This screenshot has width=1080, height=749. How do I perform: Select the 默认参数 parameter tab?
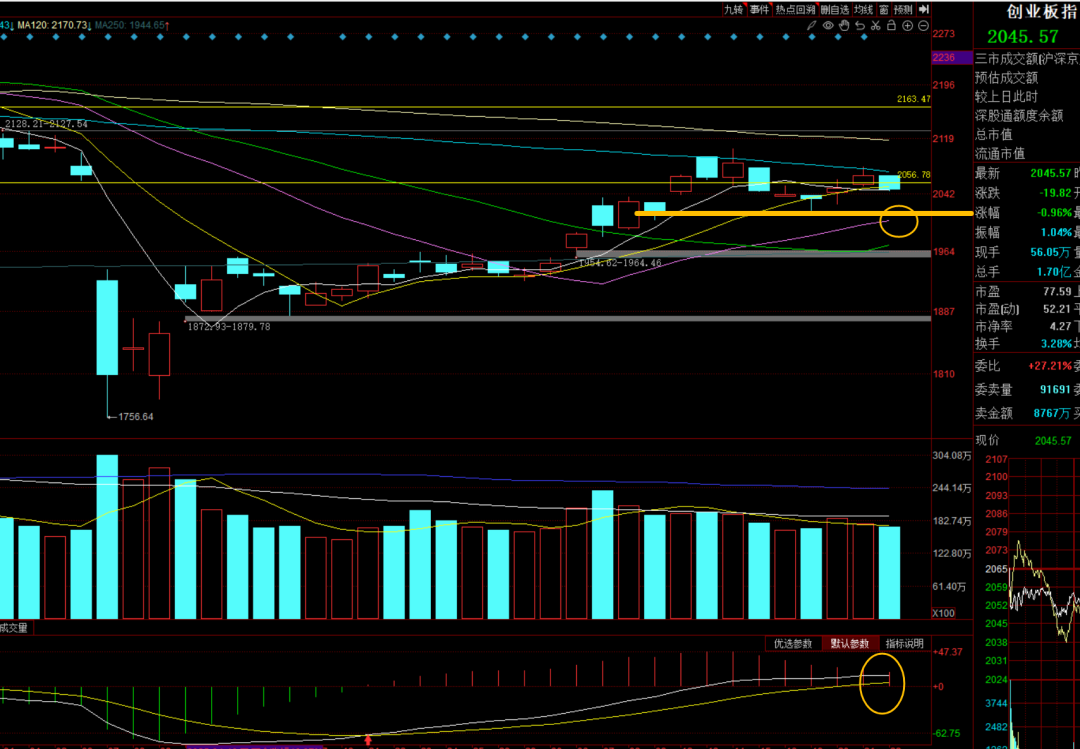[x=850, y=643]
